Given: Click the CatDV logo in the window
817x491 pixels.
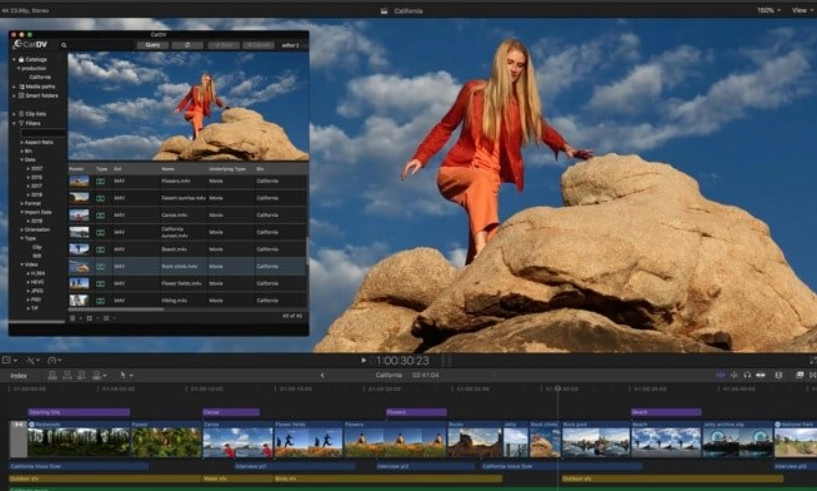Looking at the screenshot, I should coord(30,45).
